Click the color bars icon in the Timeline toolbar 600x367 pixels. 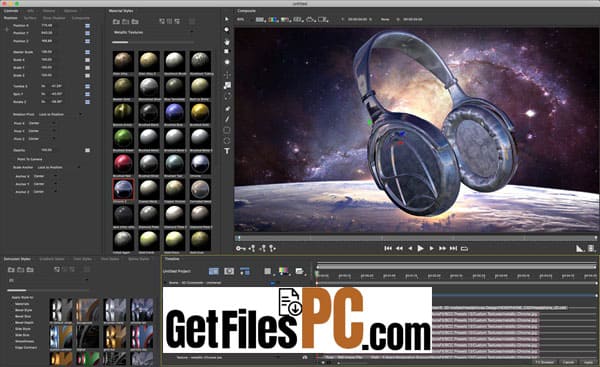(x=283, y=271)
